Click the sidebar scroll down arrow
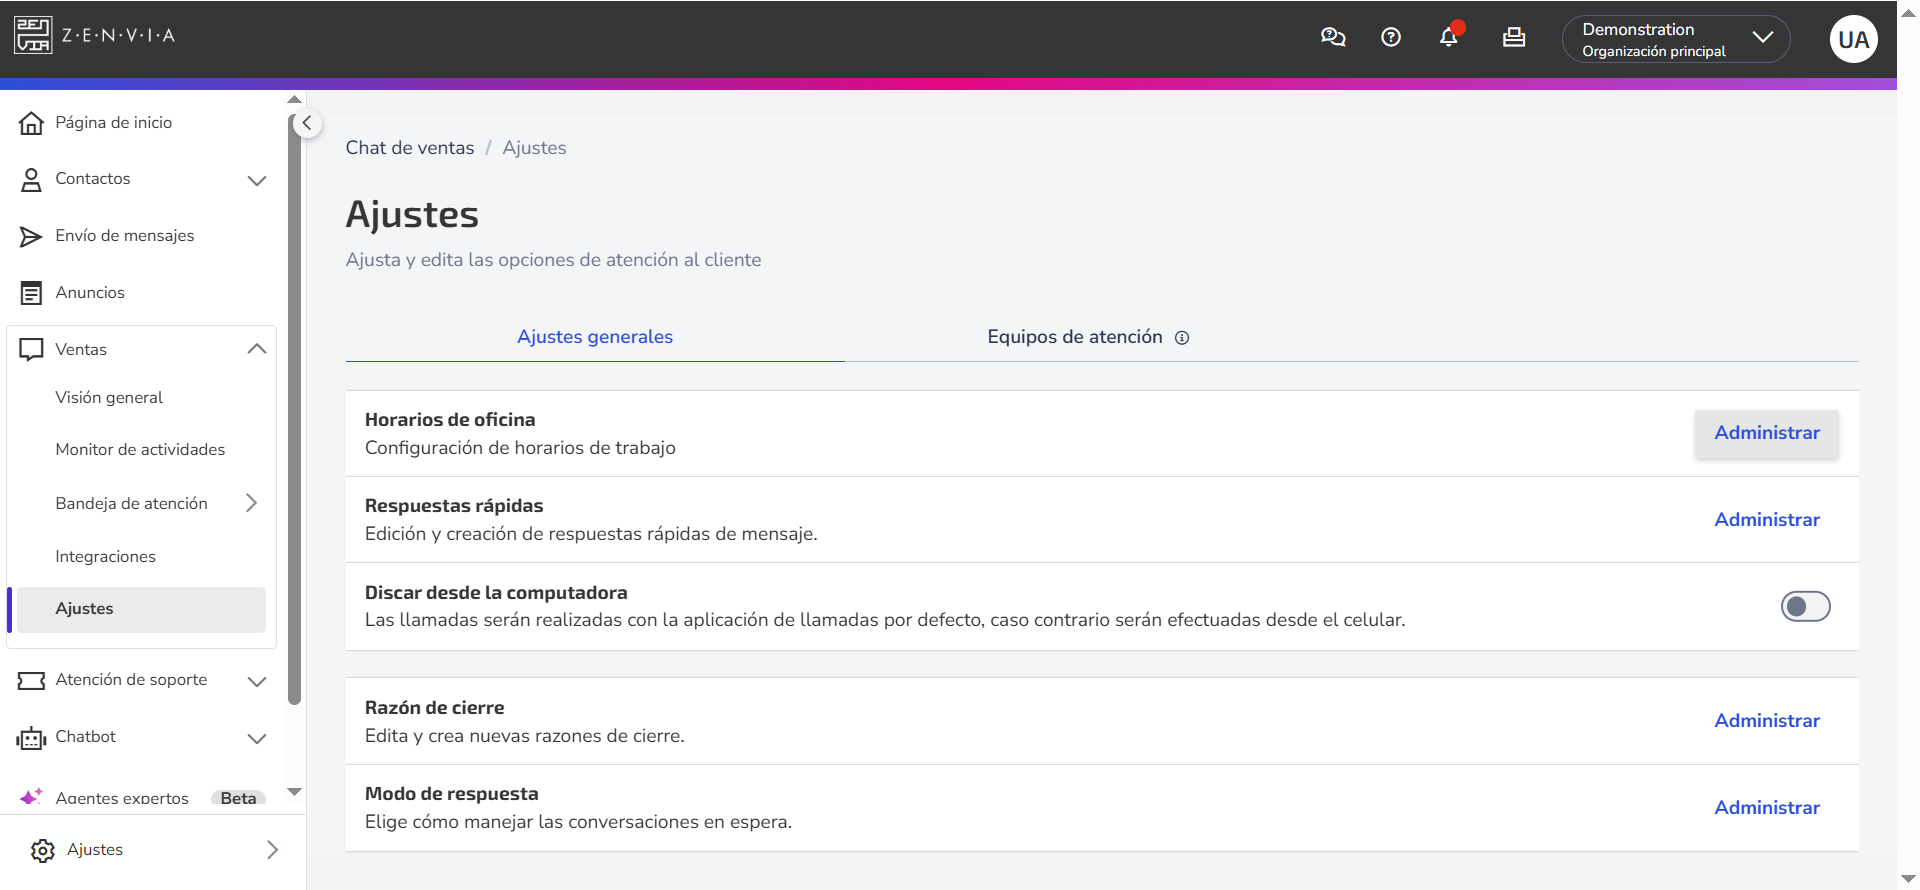Viewport: 1920px width, 890px height. 294,792
